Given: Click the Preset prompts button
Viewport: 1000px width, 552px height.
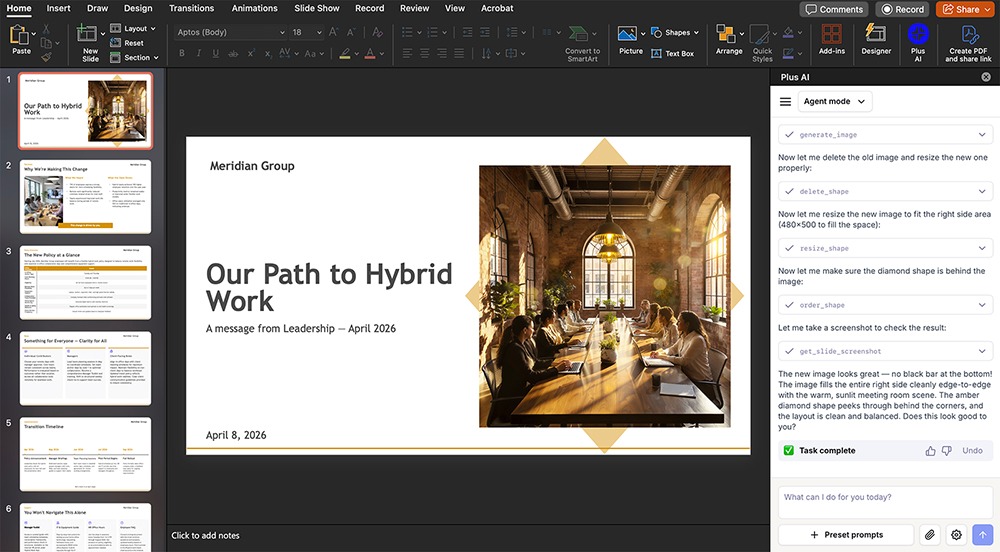Looking at the screenshot, I should 845,535.
